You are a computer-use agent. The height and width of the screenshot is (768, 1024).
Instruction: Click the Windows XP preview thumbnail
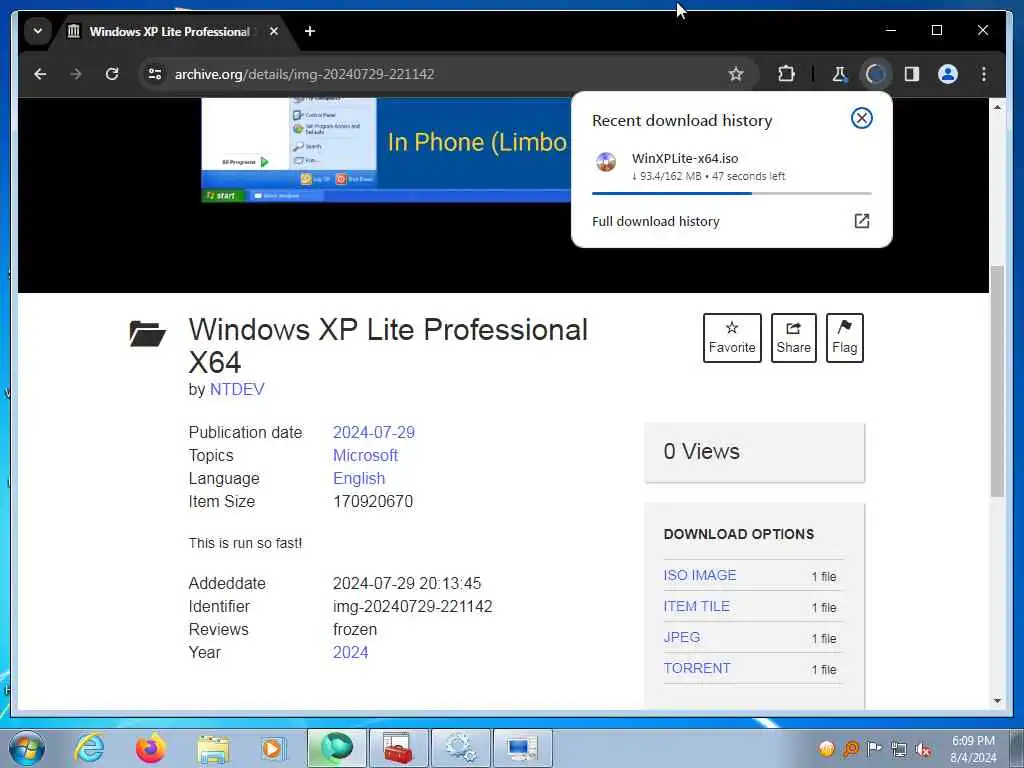pyautogui.click(x=386, y=150)
